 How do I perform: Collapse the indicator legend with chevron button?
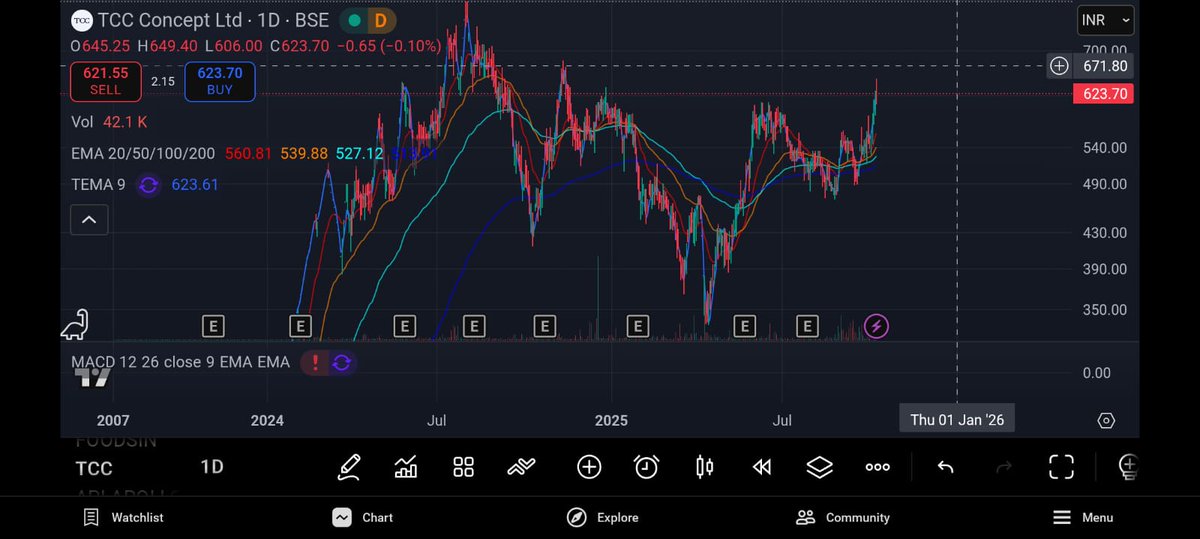coord(88,220)
